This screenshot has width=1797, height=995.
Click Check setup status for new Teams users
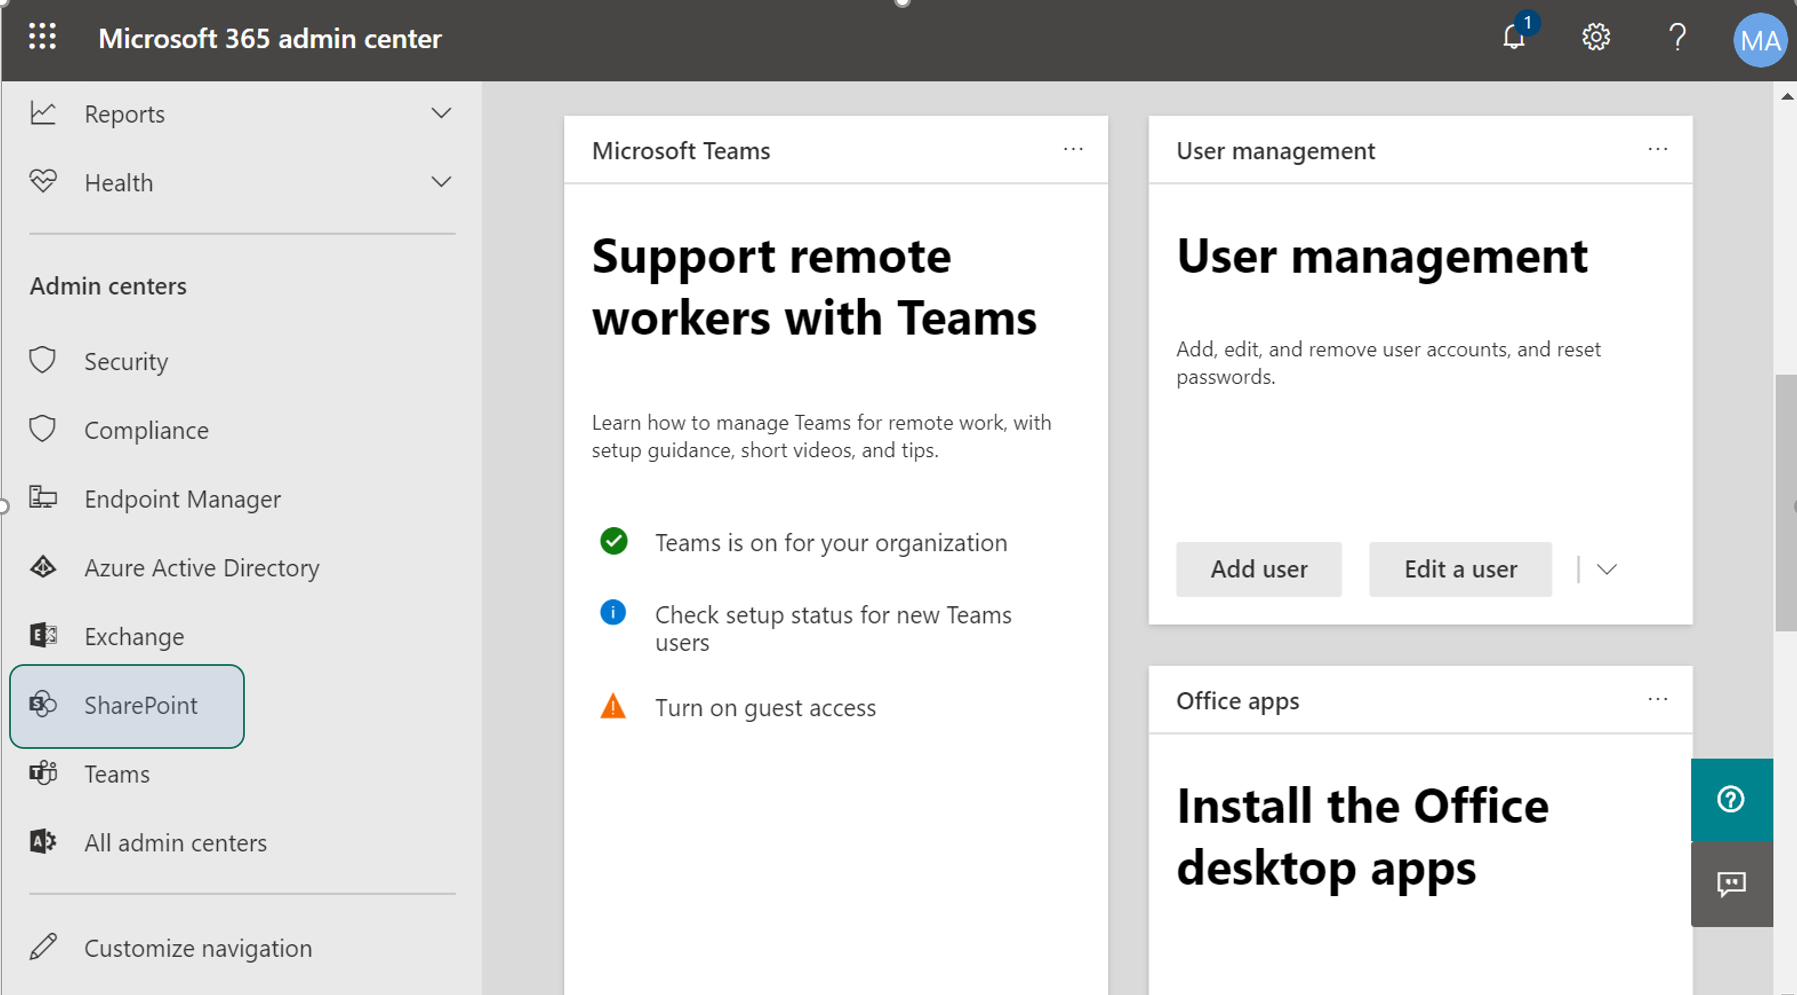833,628
